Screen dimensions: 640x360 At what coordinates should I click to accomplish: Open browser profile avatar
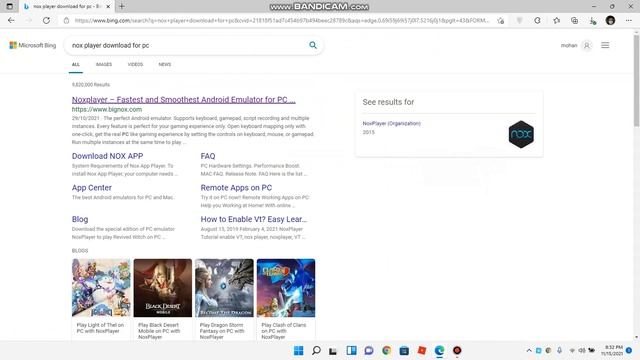(x=611, y=20)
